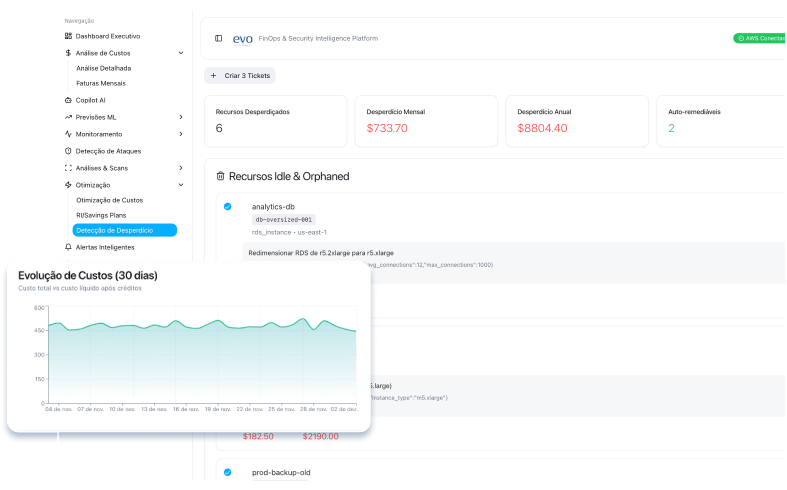Uncheck the analytics-db resource checkbox
The width and height of the screenshot is (787, 490).
(228, 207)
